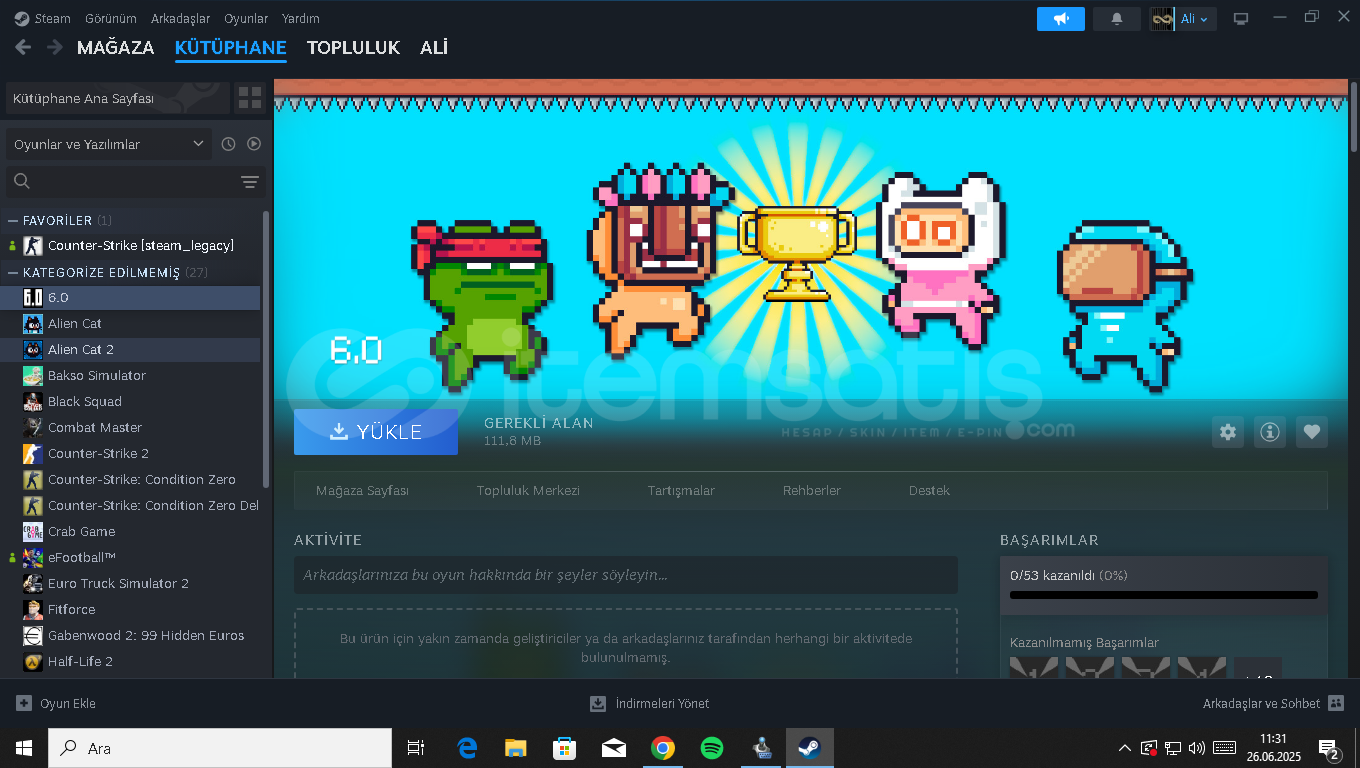Show game info icon
Screen dimensions: 1360x768
click(x=1270, y=432)
